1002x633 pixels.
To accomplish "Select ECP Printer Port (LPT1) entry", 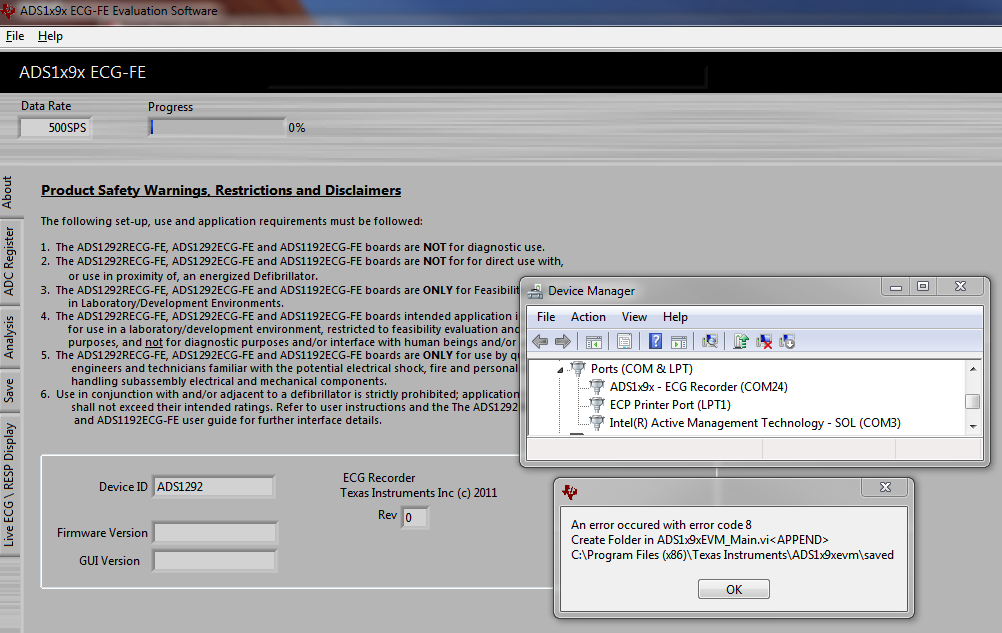I will click(x=670, y=404).
